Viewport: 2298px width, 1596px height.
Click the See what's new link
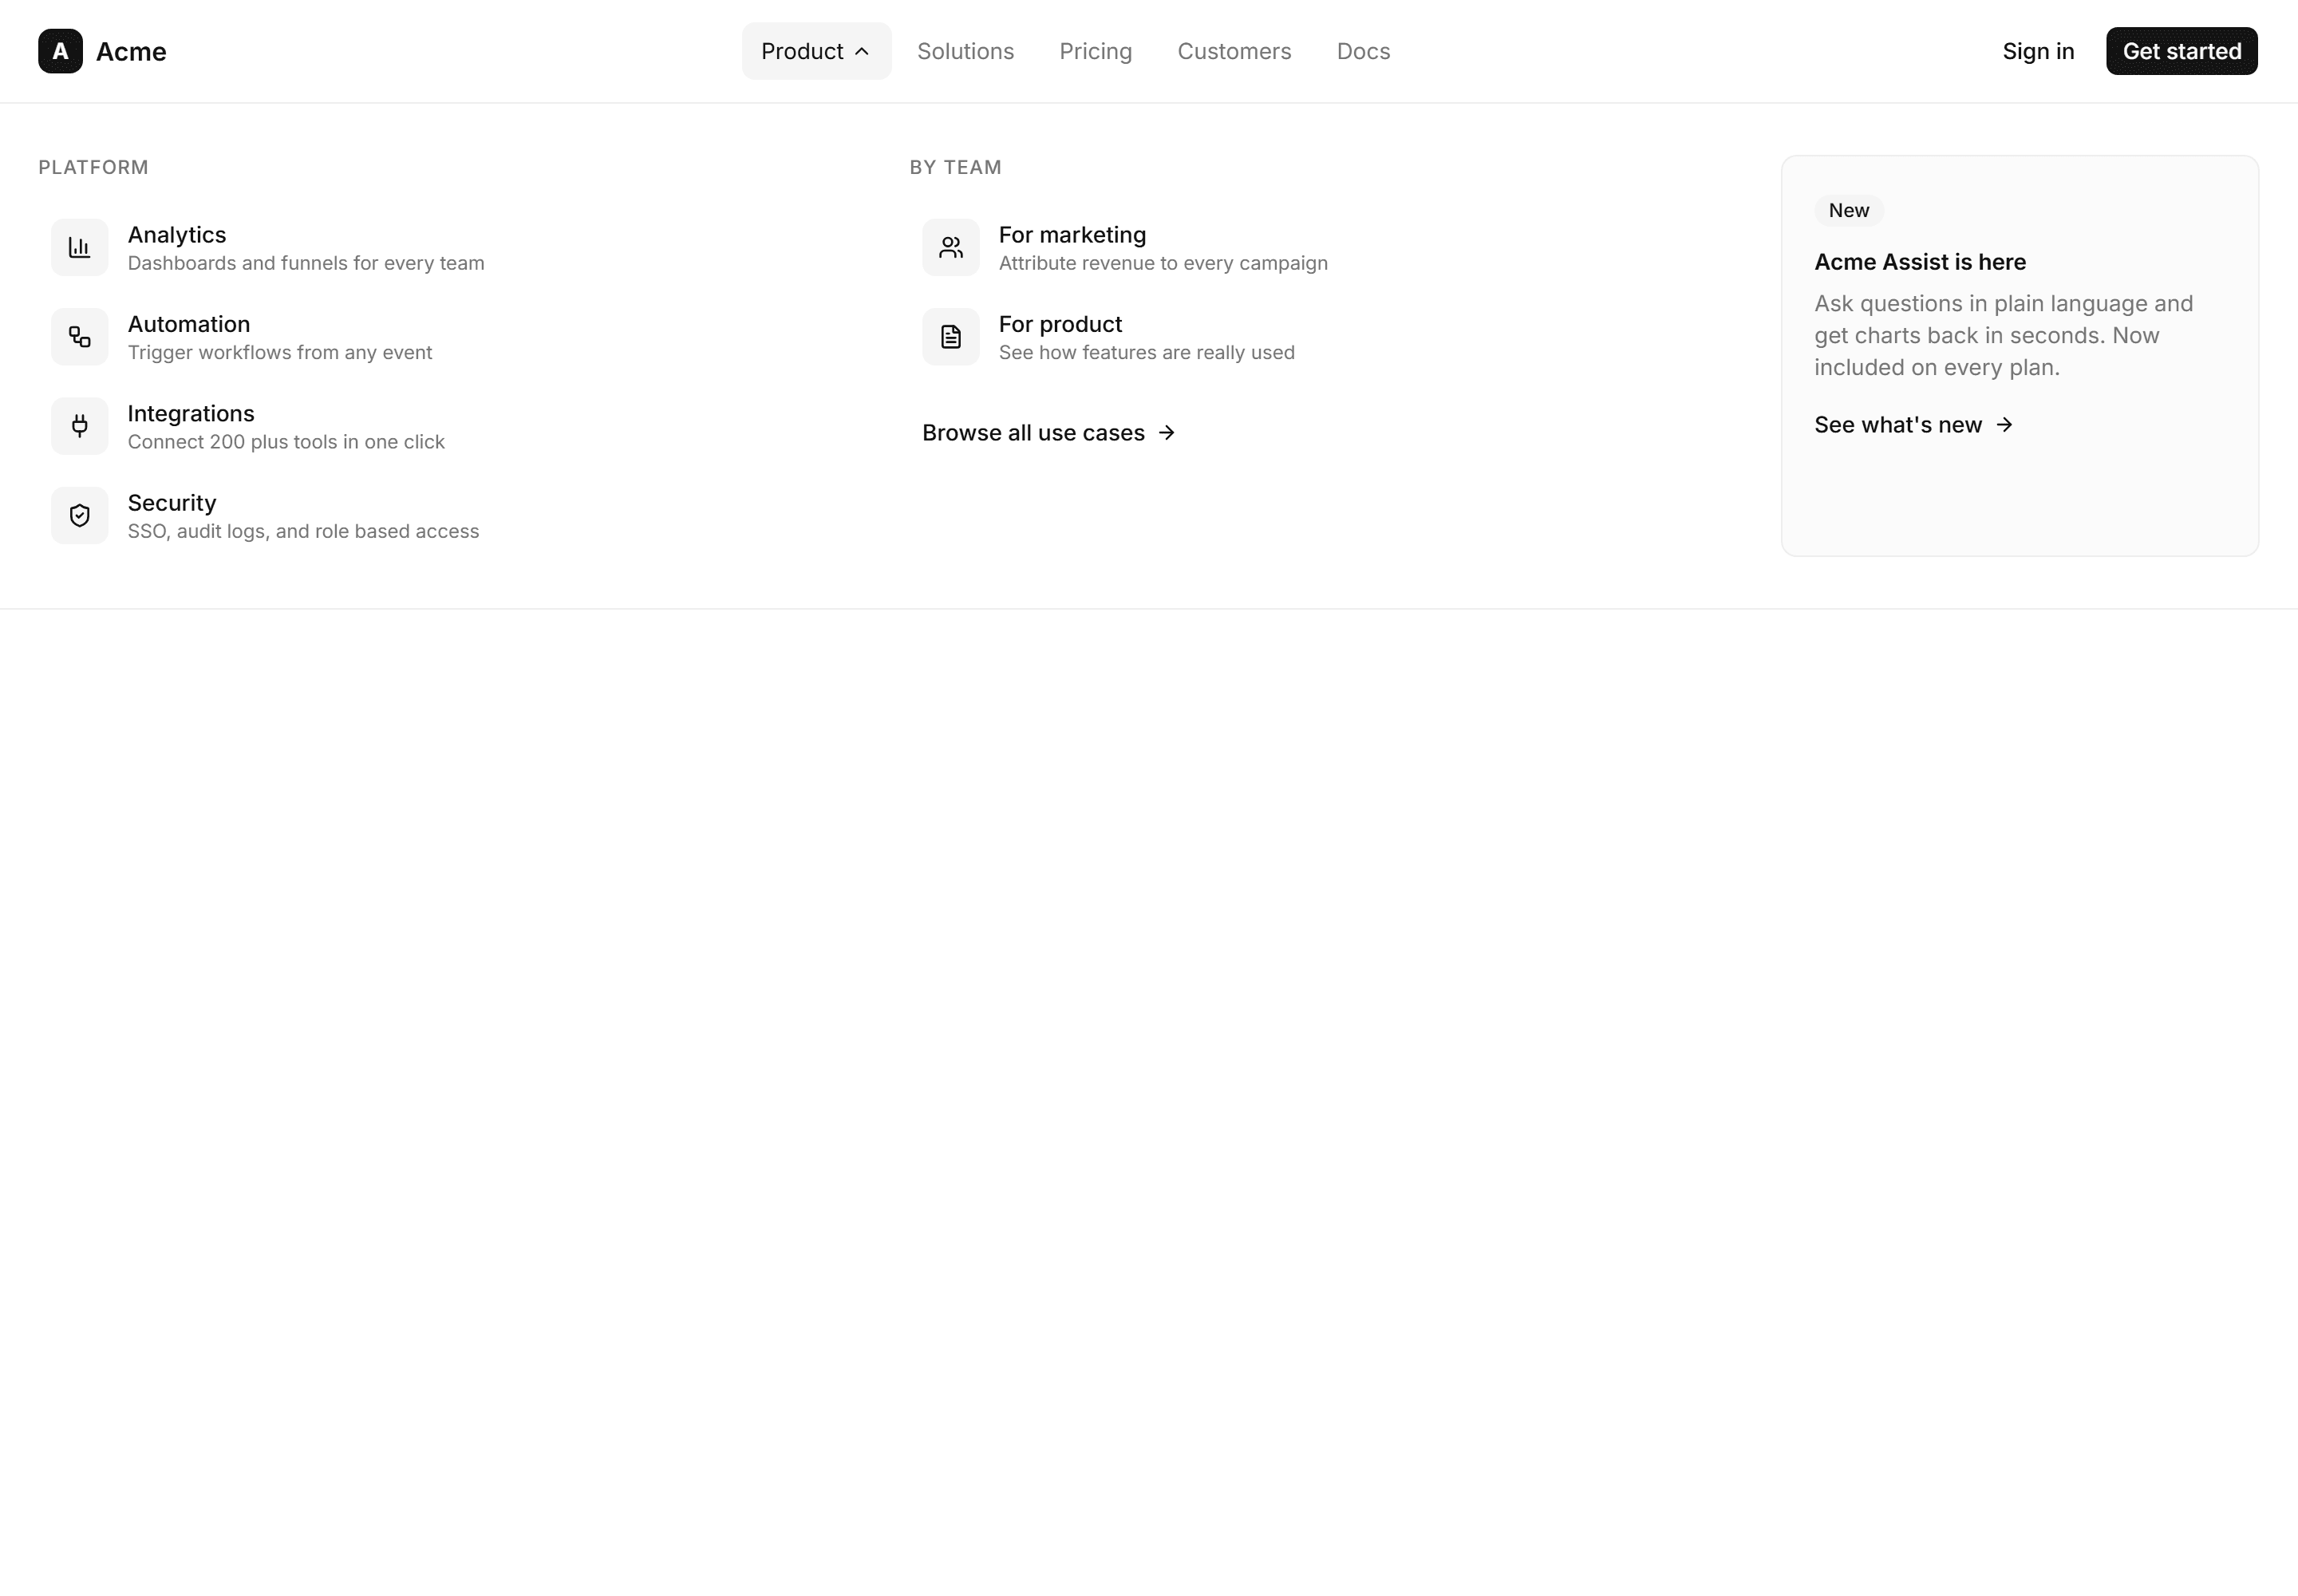tap(1913, 425)
